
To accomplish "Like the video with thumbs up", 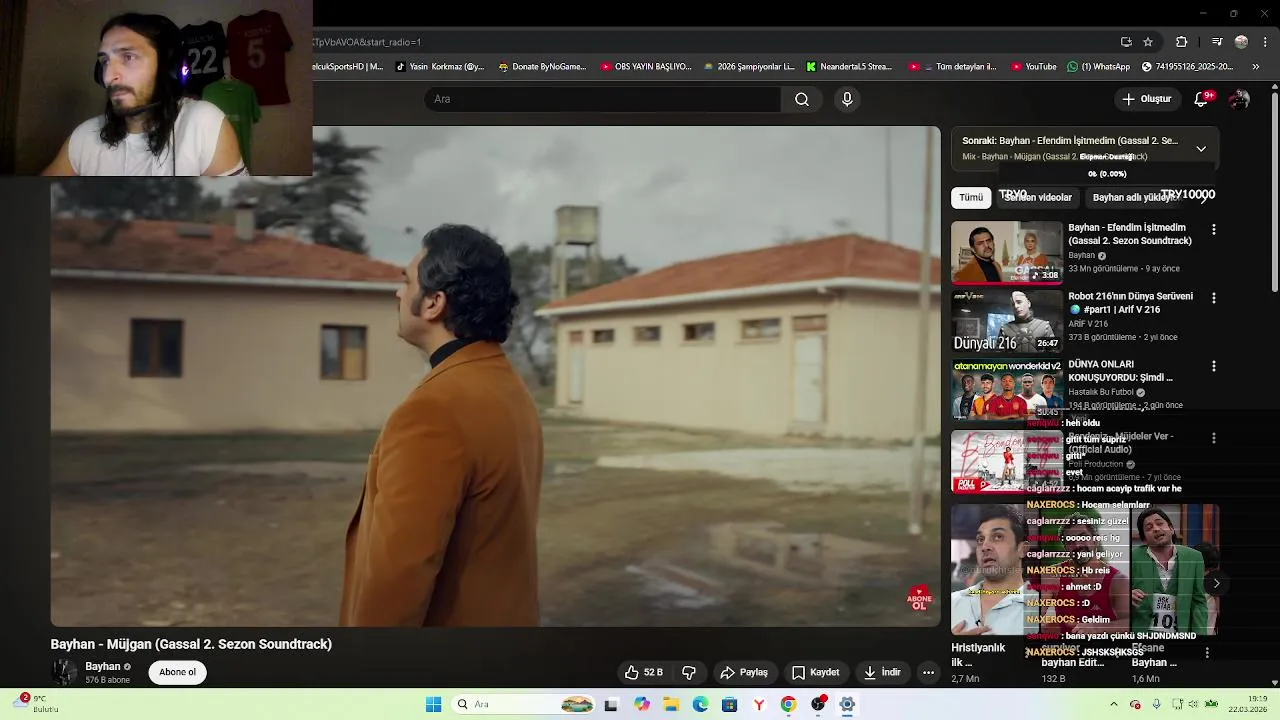I will [x=644, y=672].
